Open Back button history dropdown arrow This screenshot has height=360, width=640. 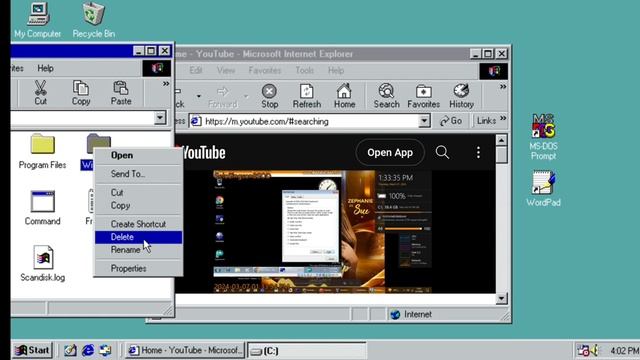click(199, 96)
